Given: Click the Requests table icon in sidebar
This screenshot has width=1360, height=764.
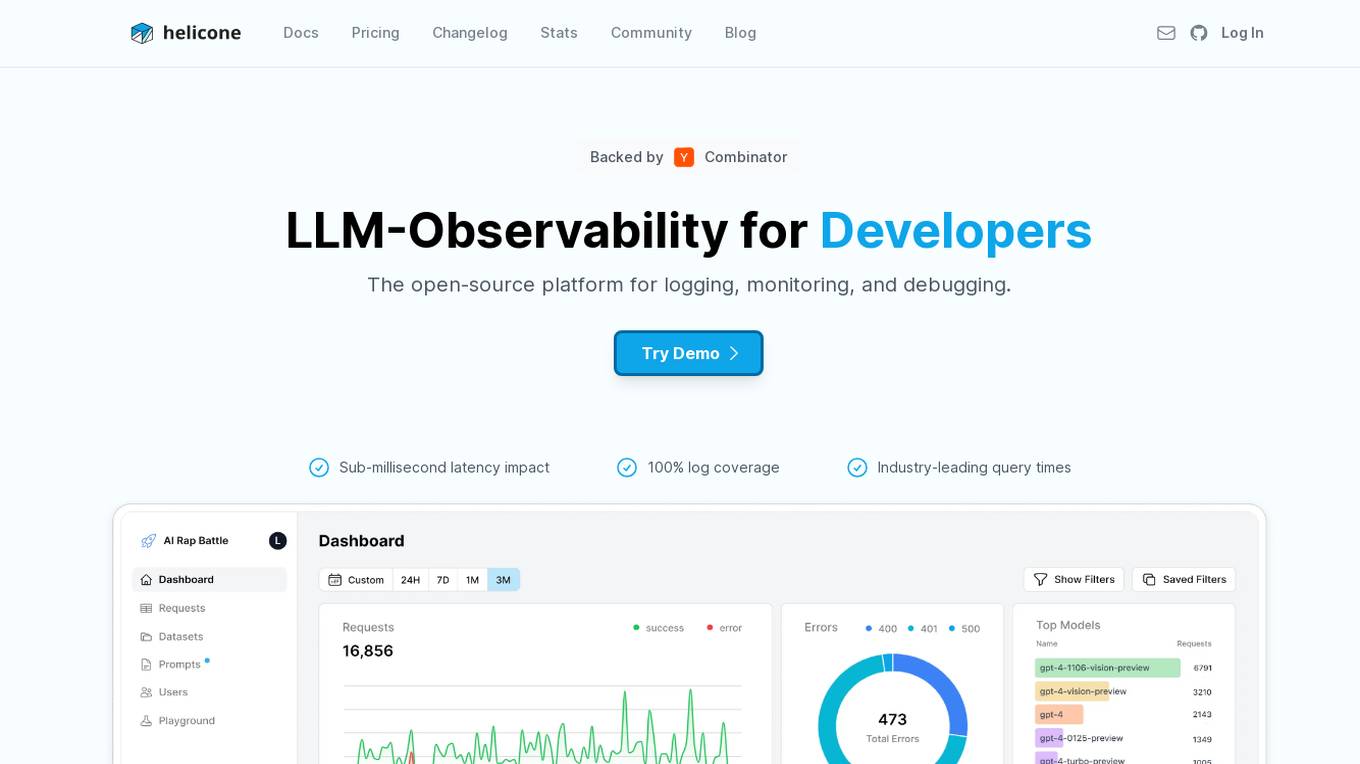Looking at the screenshot, I should (146, 608).
